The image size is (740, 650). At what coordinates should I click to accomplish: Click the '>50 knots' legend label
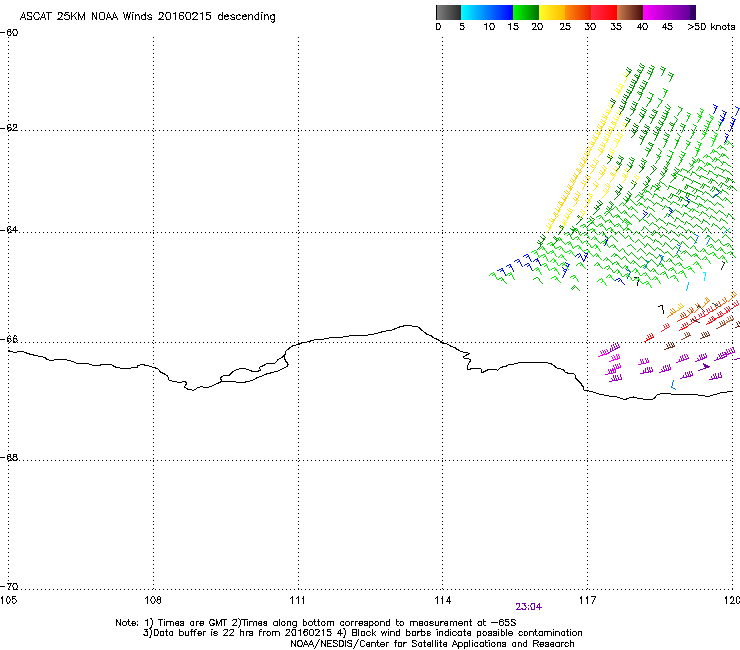pyautogui.click(x=711, y=27)
